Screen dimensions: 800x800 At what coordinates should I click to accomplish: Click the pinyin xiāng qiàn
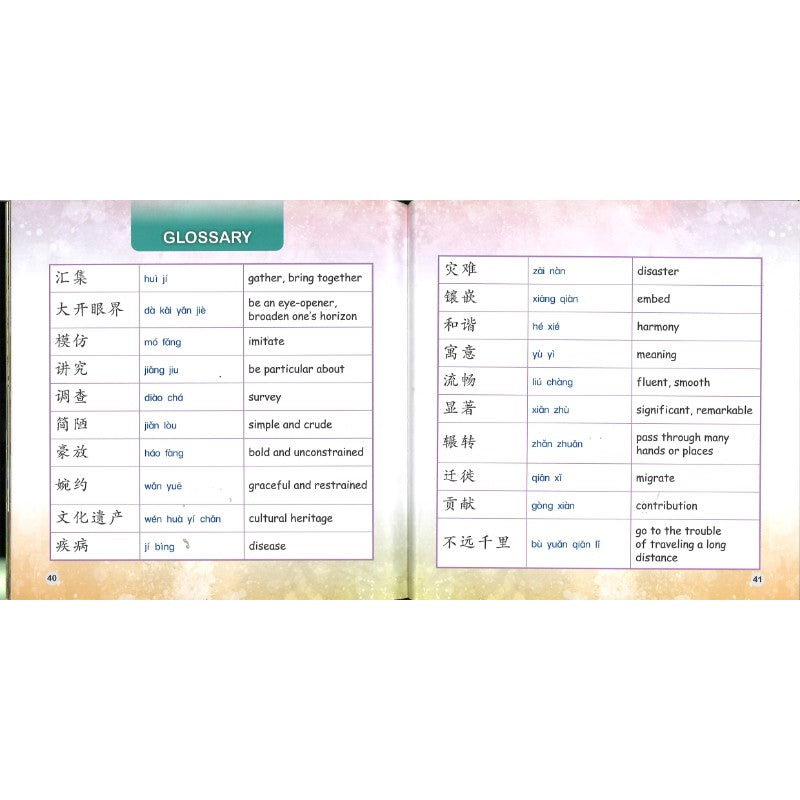click(553, 297)
